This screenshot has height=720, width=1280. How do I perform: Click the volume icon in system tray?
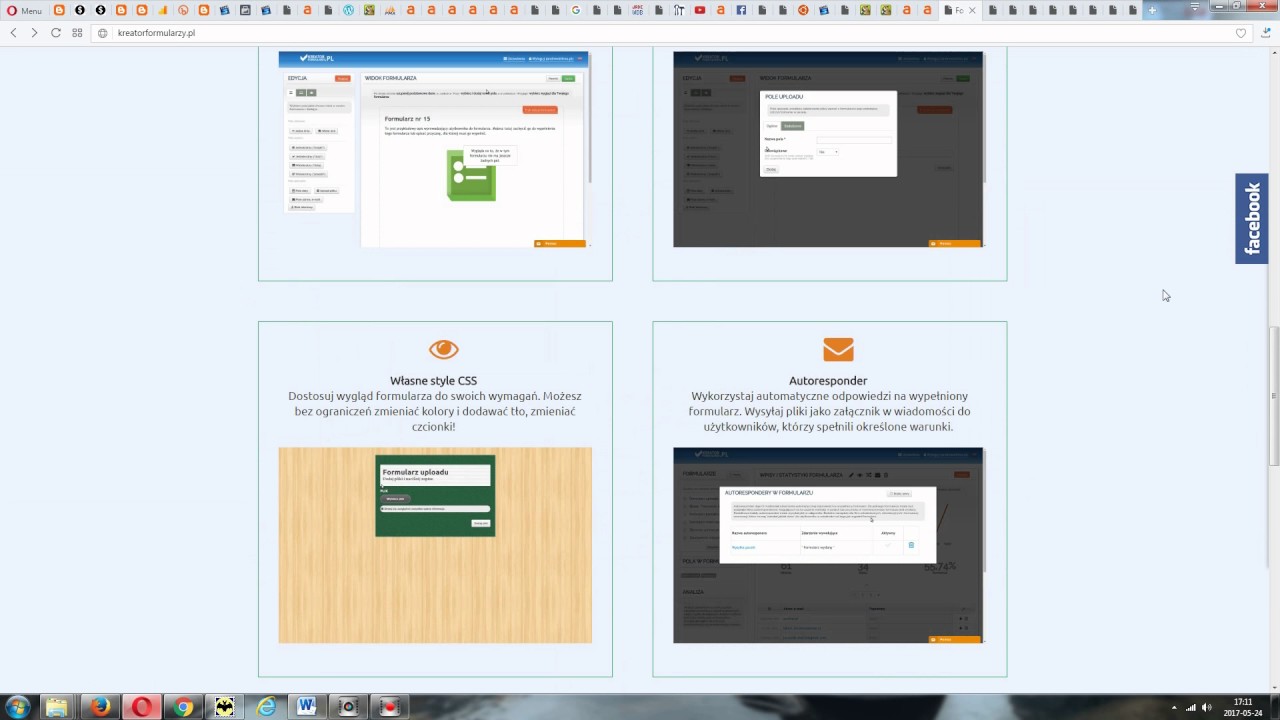point(1206,707)
